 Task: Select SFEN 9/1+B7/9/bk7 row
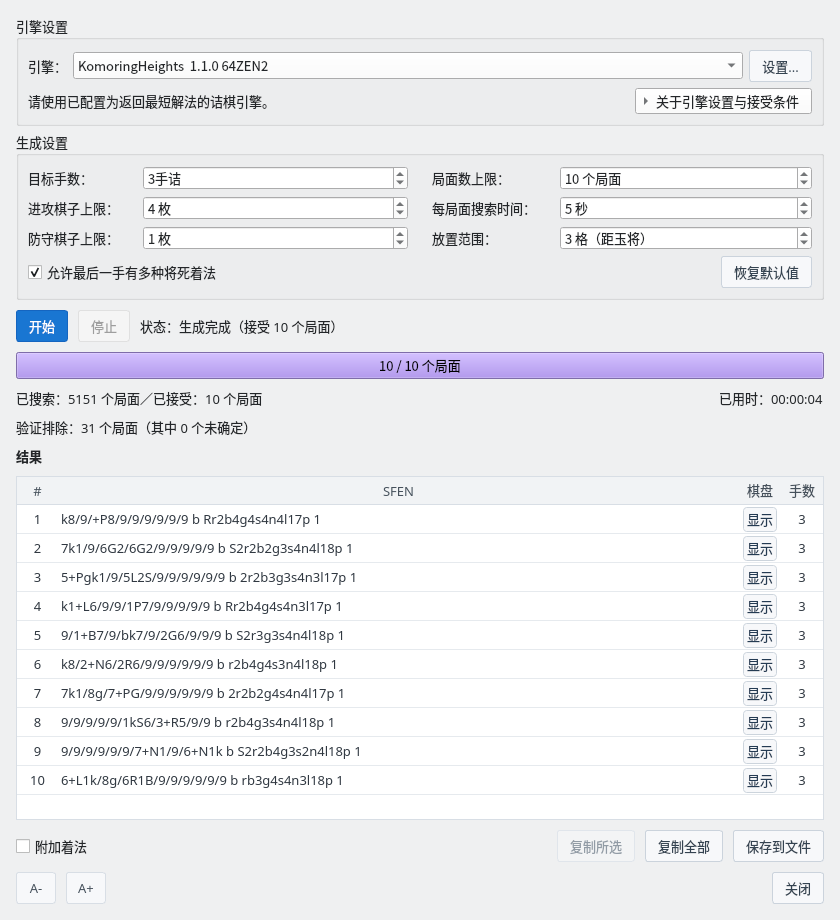point(419,635)
